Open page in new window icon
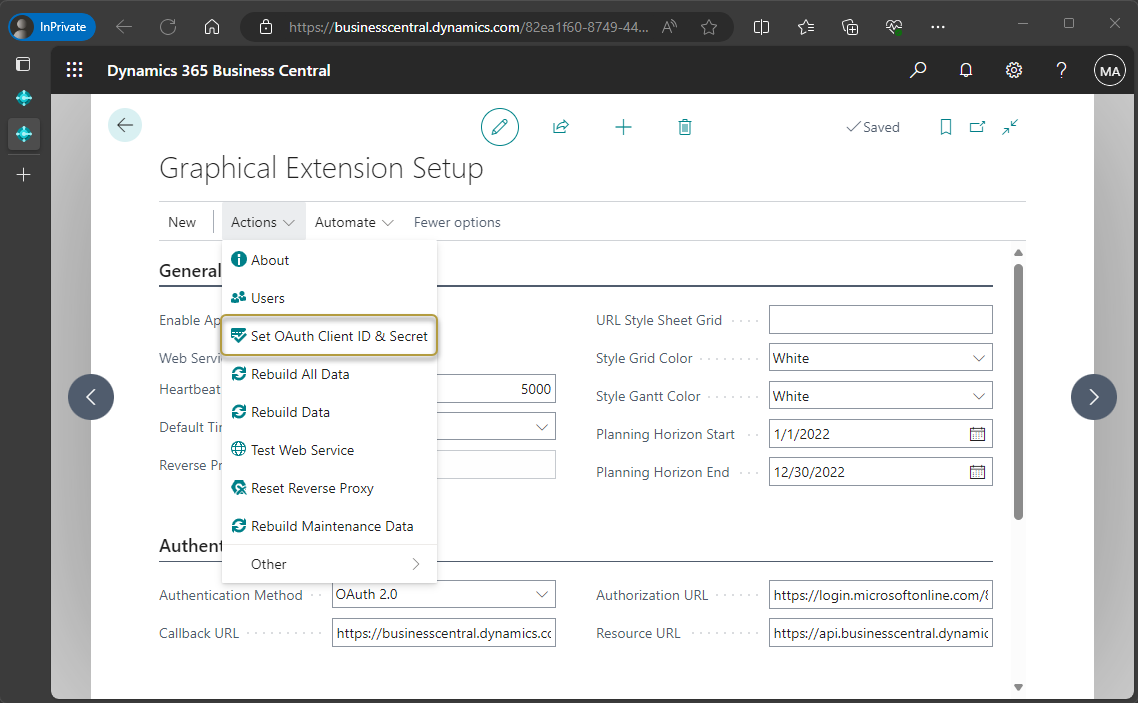 pyautogui.click(x=977, y=127)
